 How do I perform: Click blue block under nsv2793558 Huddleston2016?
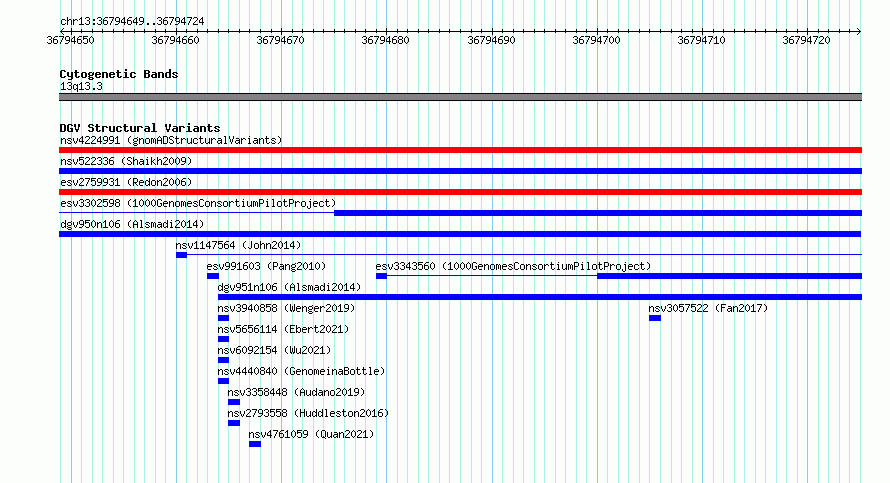[234, 423]
